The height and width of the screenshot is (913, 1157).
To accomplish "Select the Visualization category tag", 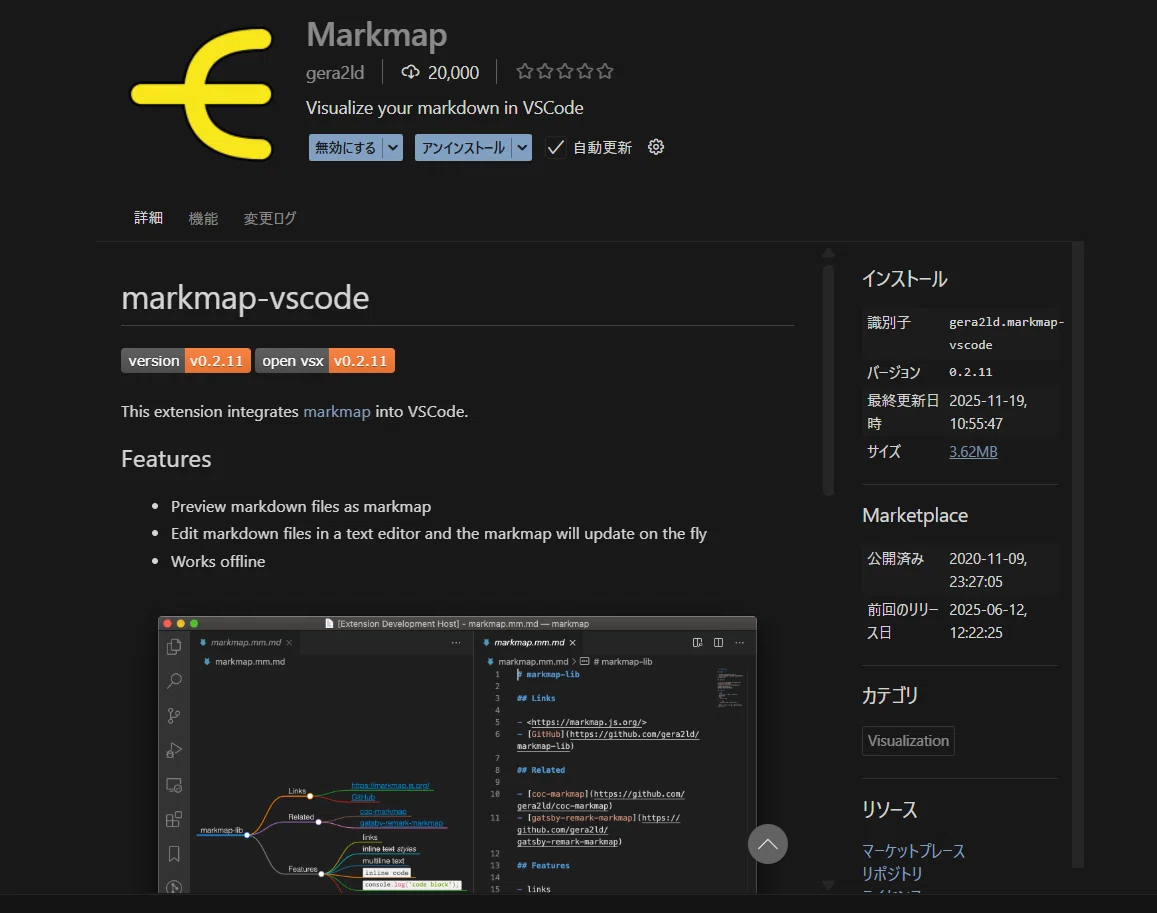I will point(908,740).
